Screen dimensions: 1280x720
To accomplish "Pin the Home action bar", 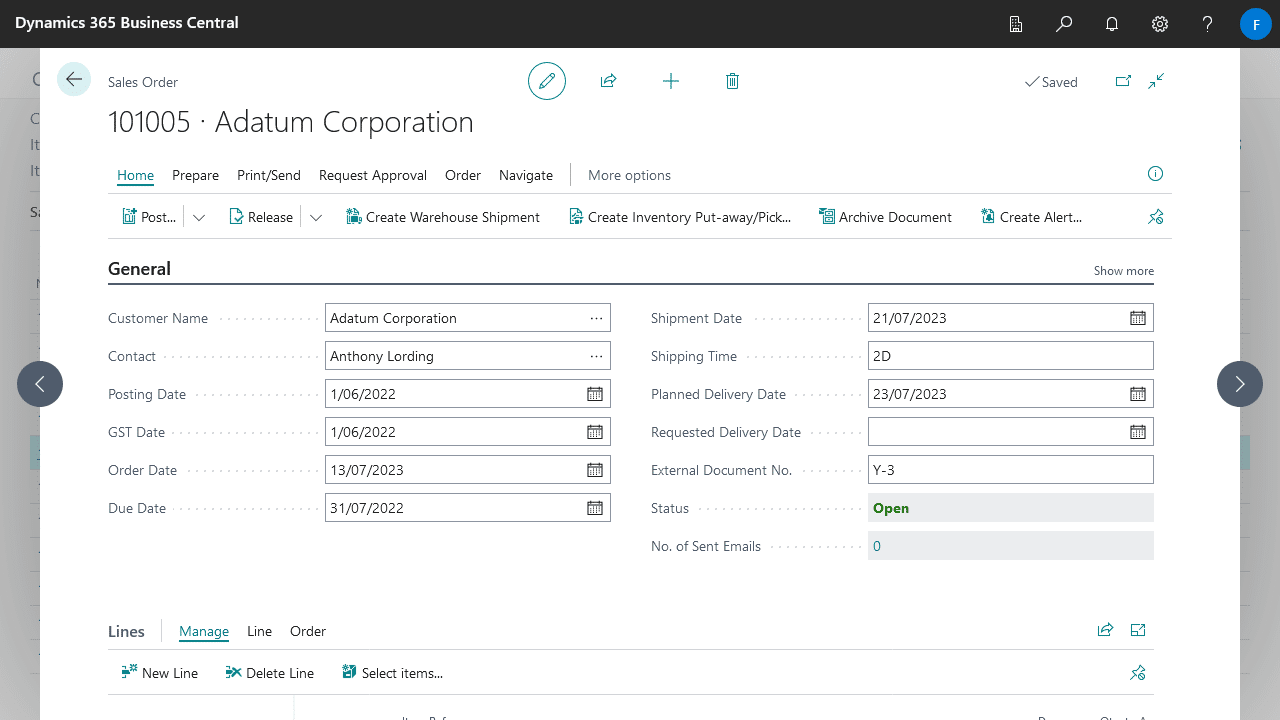I will click(x=1155, y=216).
